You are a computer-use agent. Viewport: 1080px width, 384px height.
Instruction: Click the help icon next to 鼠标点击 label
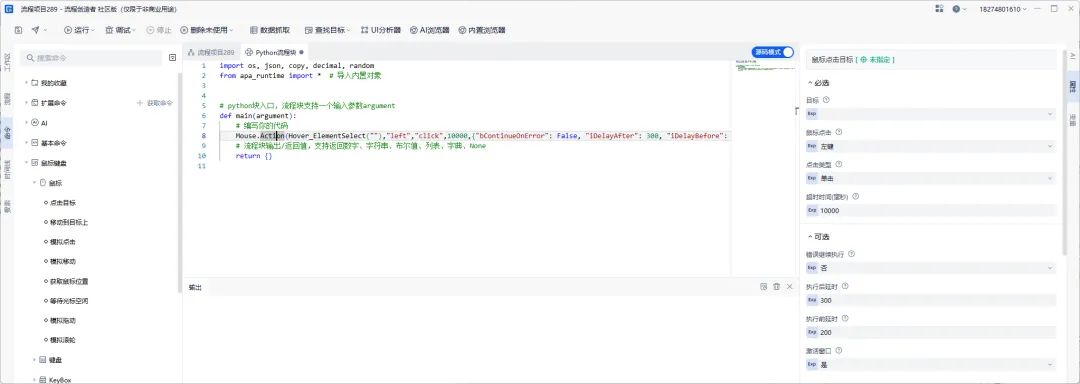pyautogui.click(x=839, y=131)
